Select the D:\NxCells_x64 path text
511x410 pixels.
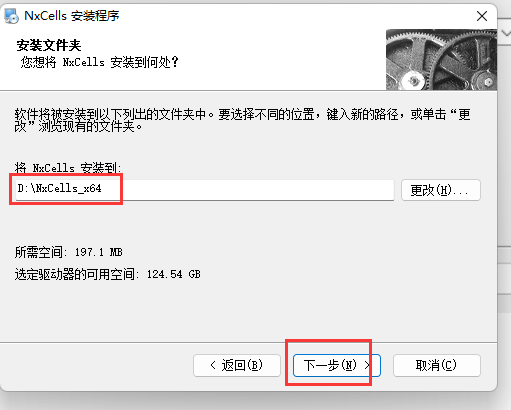coord(59,188)
